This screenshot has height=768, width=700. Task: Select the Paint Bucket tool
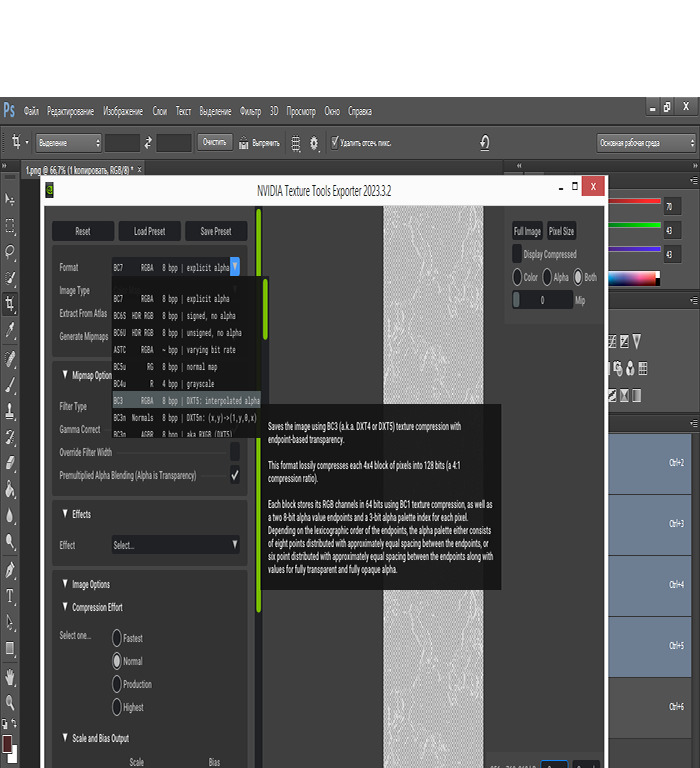[10, 489]
